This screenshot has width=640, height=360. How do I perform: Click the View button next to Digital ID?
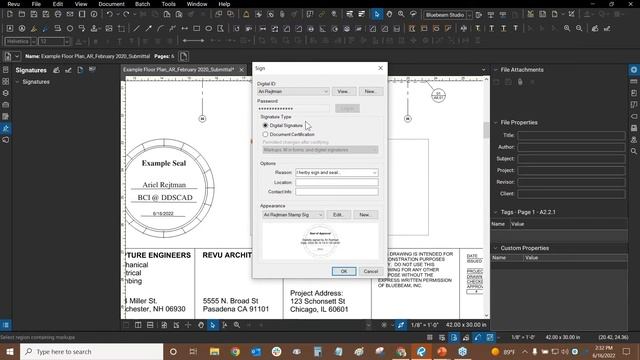(344, 91)
